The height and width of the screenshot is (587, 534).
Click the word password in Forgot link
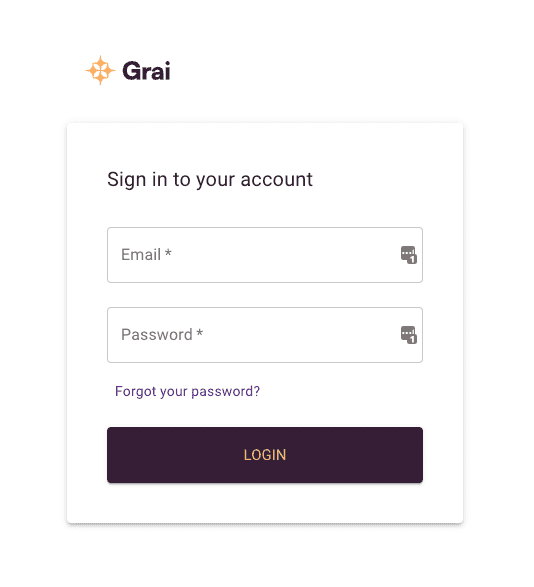click(222, 392)
